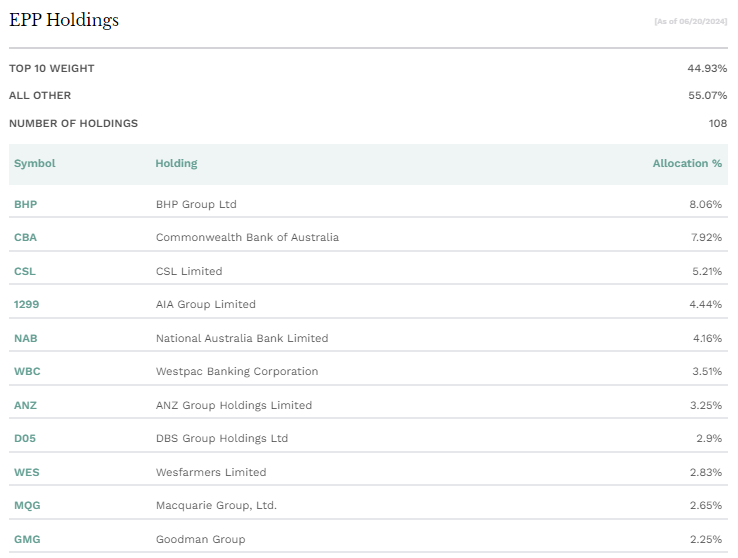Click the Holding column header

[176, 163]
